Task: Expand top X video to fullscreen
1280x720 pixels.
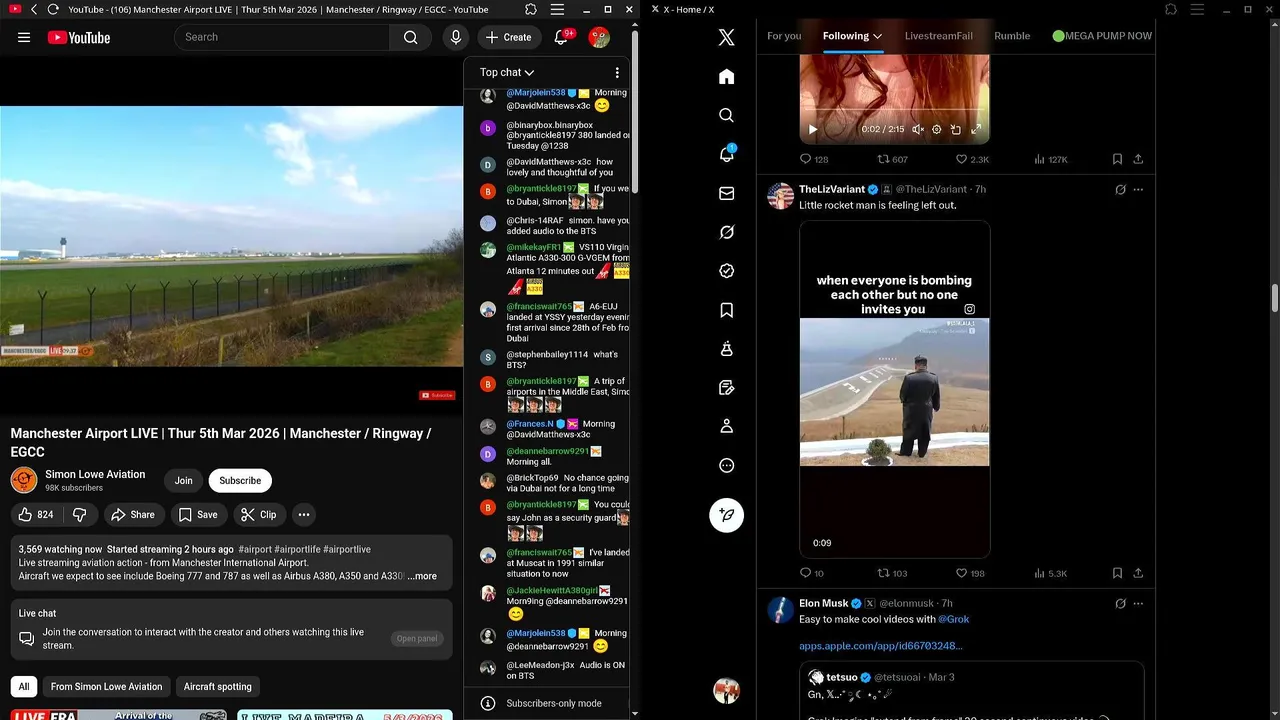Action: 976,129
